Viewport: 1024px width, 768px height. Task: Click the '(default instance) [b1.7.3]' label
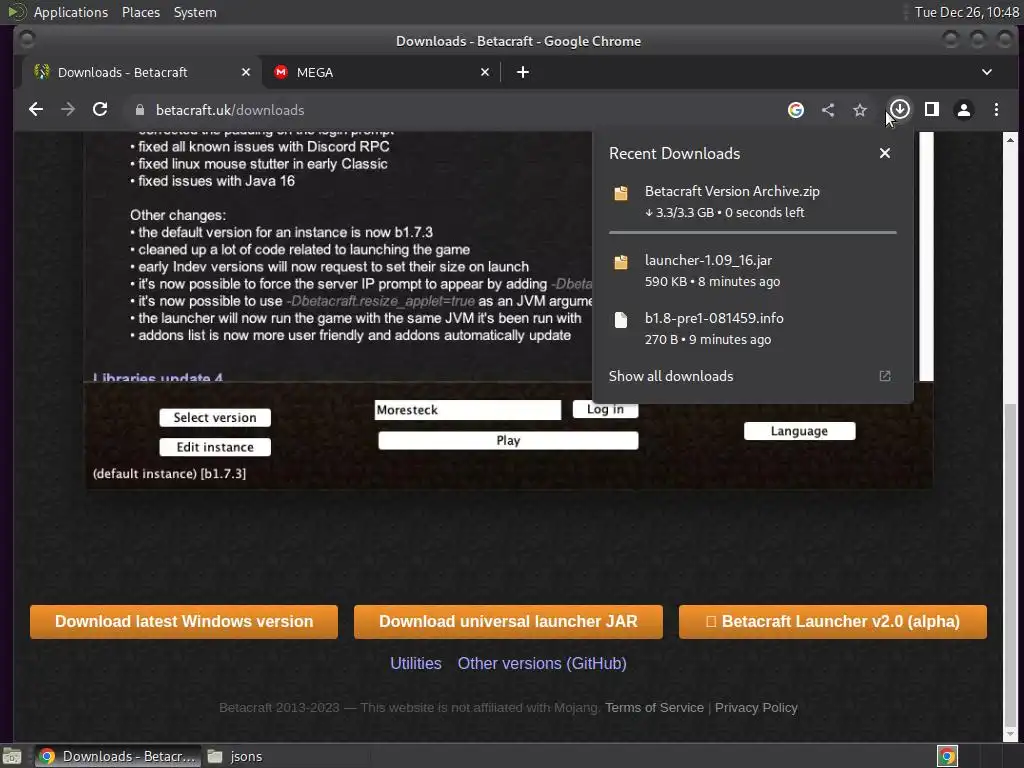point(169,474)
